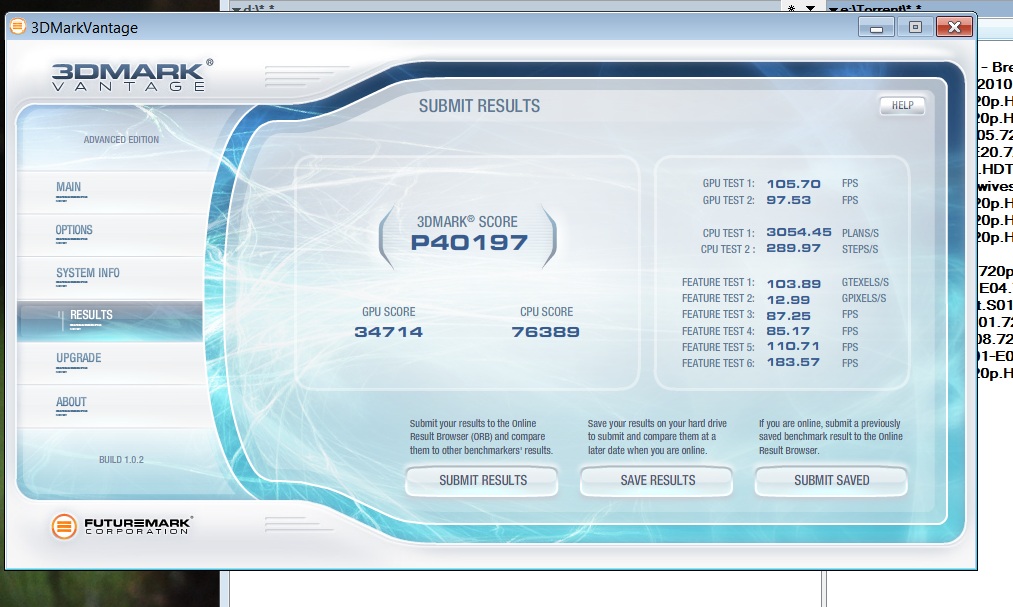Screen dimensions: 1013x607
Task: Click Feature Test 3 value 87.25
Action: click(788, 316)
